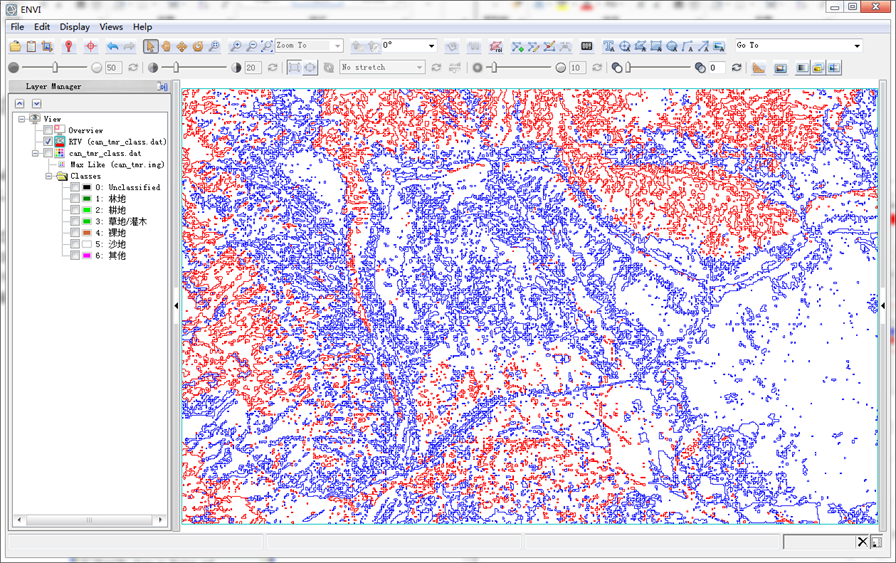This screenshot has width=896, height=563.
Task: Enable the Overview layer checkbox
Action: point(48,130)
